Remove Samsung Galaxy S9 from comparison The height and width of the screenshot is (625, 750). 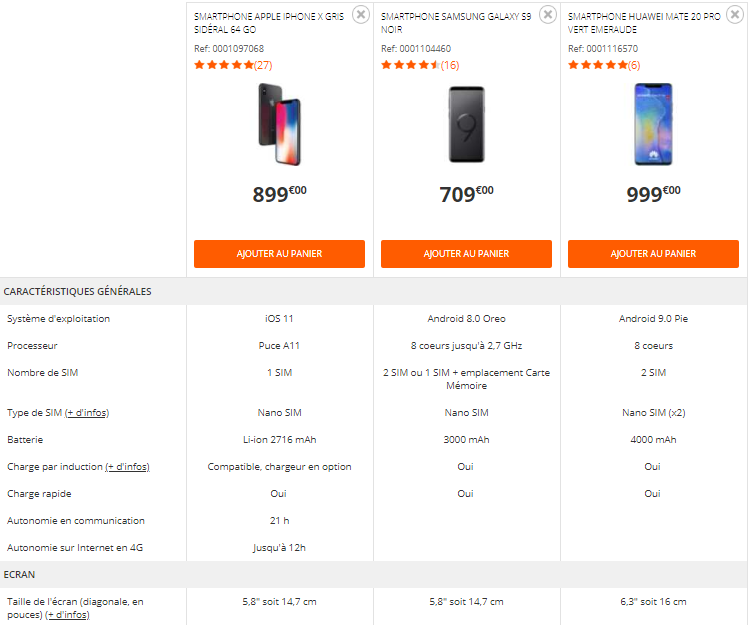click(x=548, y=14)
